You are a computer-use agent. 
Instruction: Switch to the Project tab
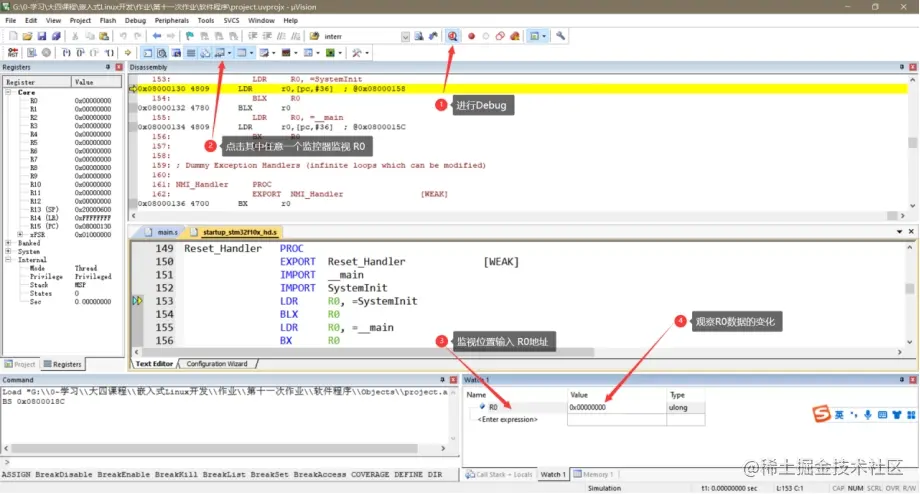point(20,364)
